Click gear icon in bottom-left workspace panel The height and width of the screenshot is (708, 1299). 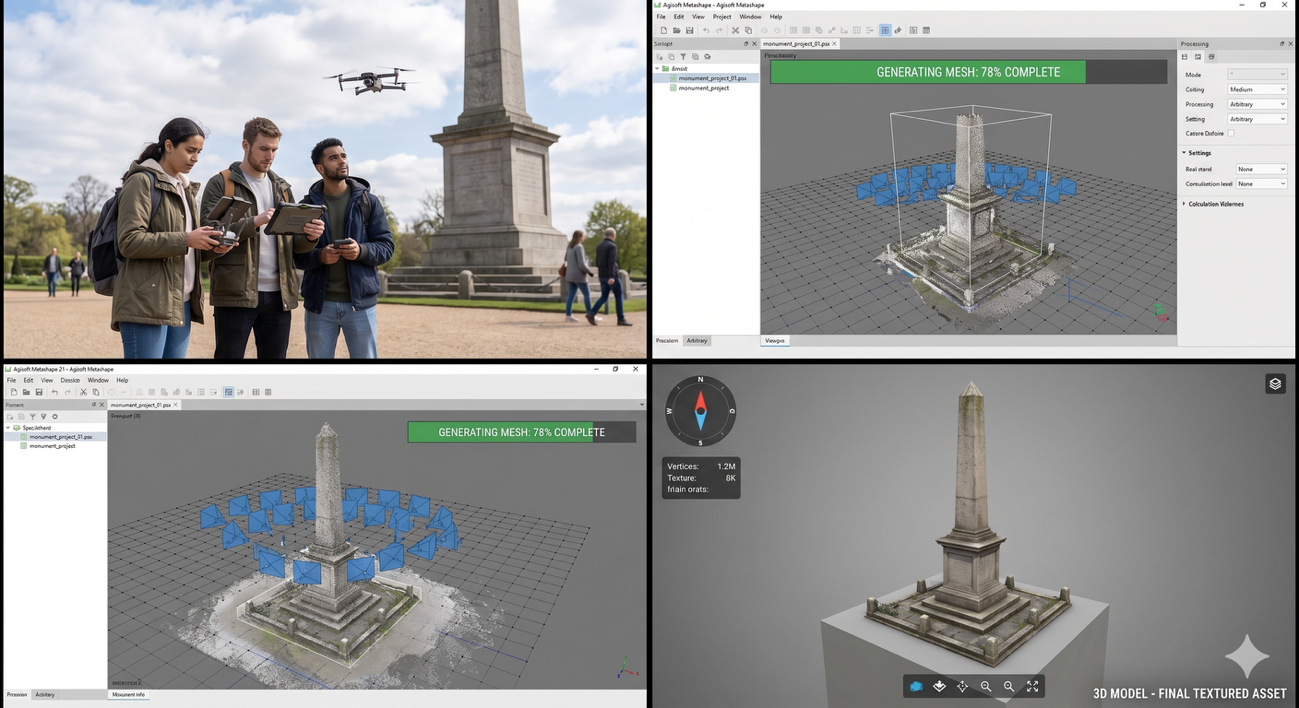(55, 417)
